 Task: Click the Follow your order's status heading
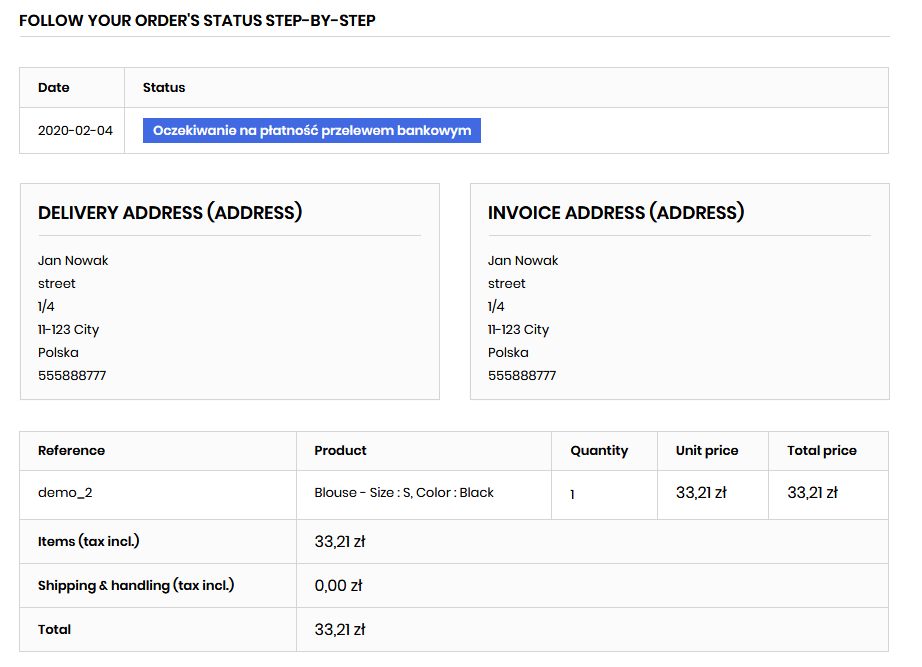[197, 20]
